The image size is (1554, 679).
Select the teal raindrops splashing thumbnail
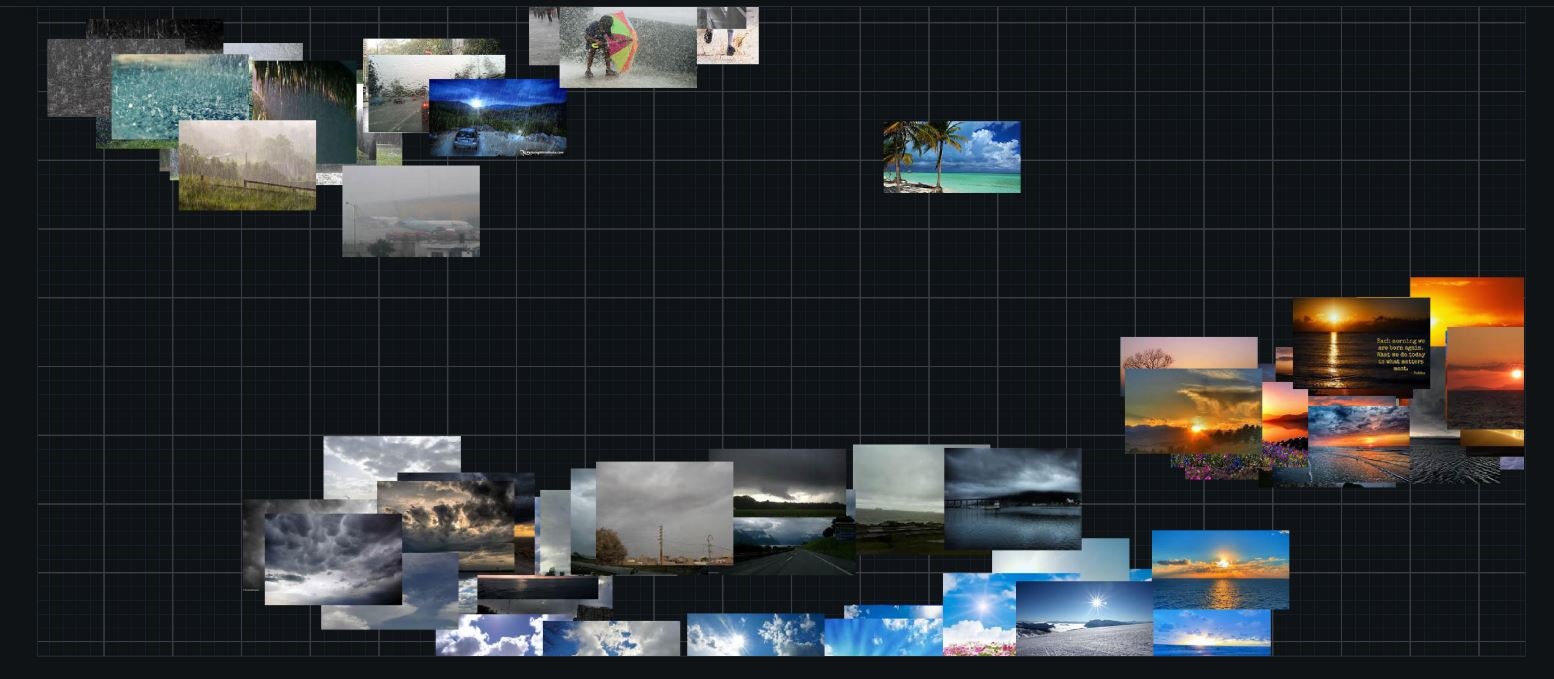click(x=180, y=97)
